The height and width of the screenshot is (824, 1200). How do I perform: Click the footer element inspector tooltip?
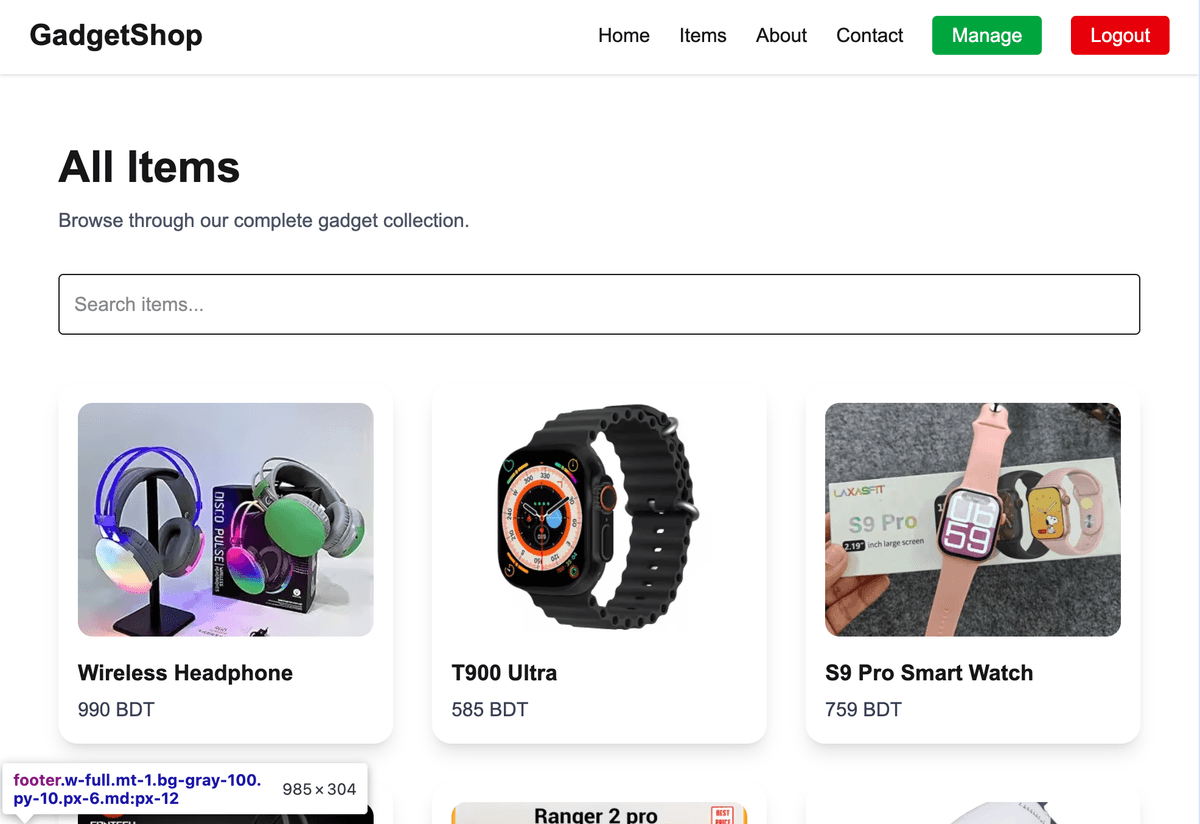pyautogui.click(x=185, y=789)
